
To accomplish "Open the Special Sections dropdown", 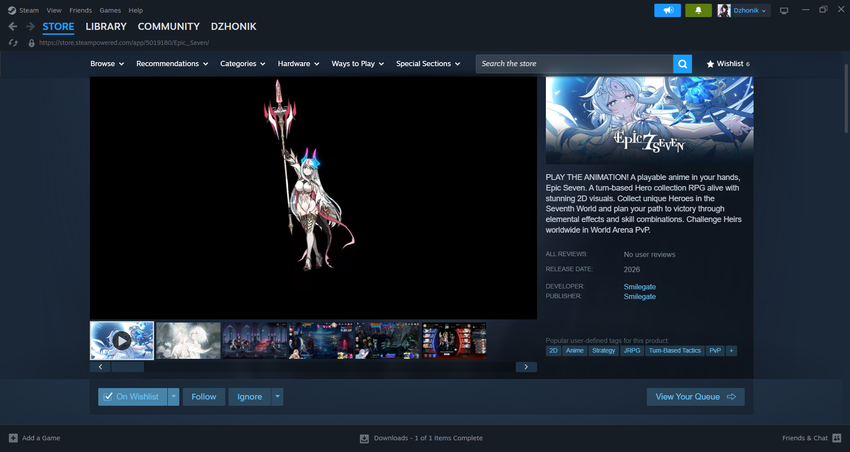I will (428, 64).
